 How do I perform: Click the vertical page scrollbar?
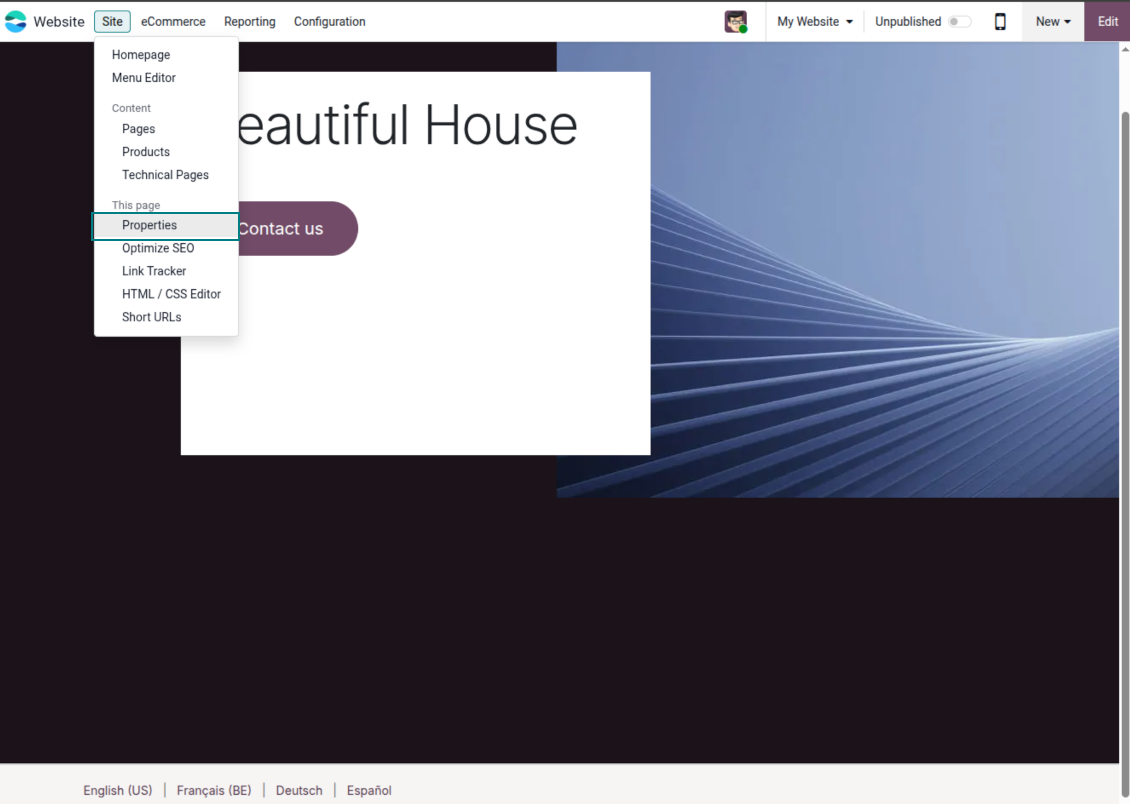1124,400
